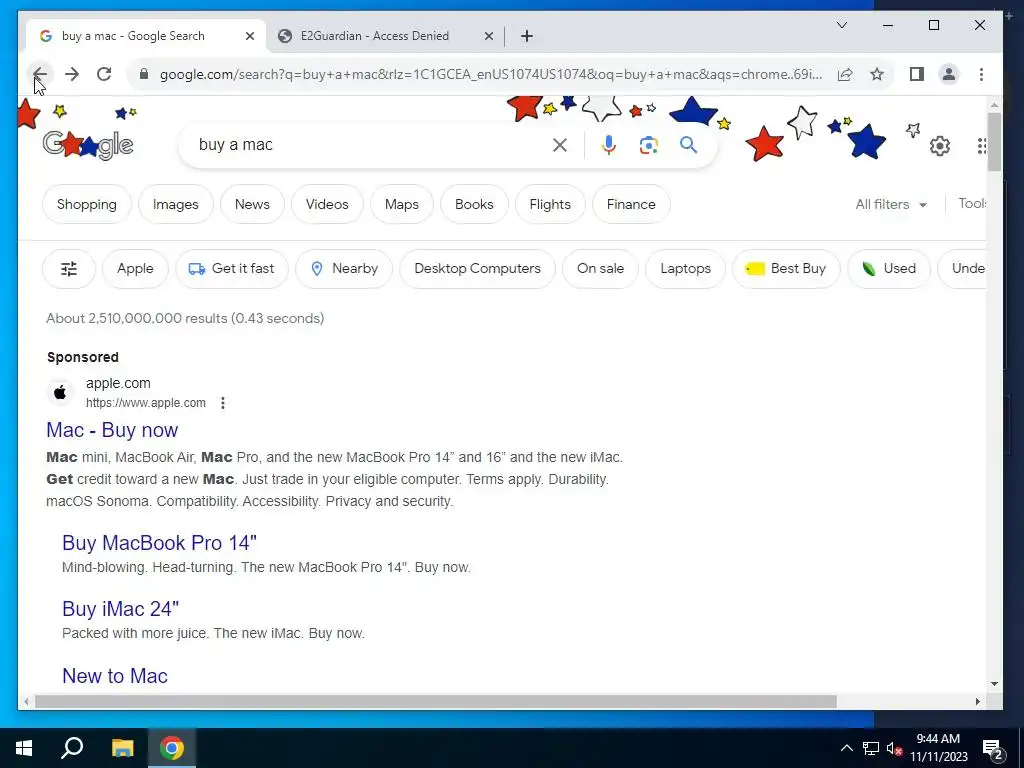1024x768 pixels.
Task: Select Books search category
Action: (x=474, y=204)
